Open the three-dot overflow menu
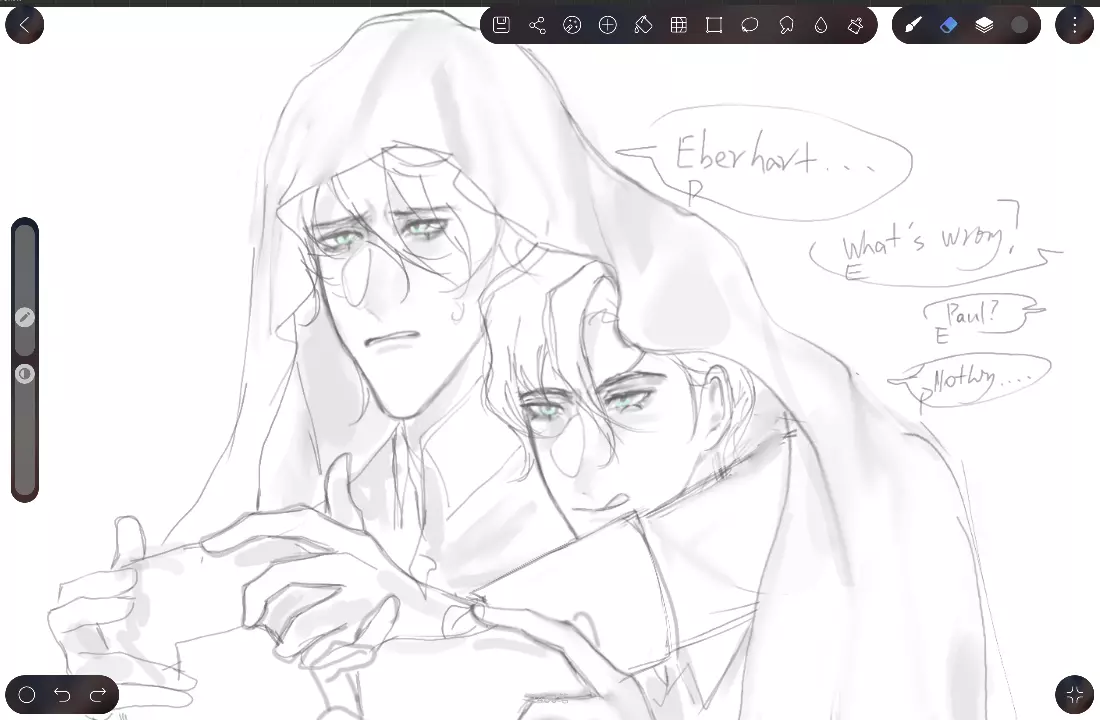This screenshot has width=1100, height=720. pos(1075,25)
